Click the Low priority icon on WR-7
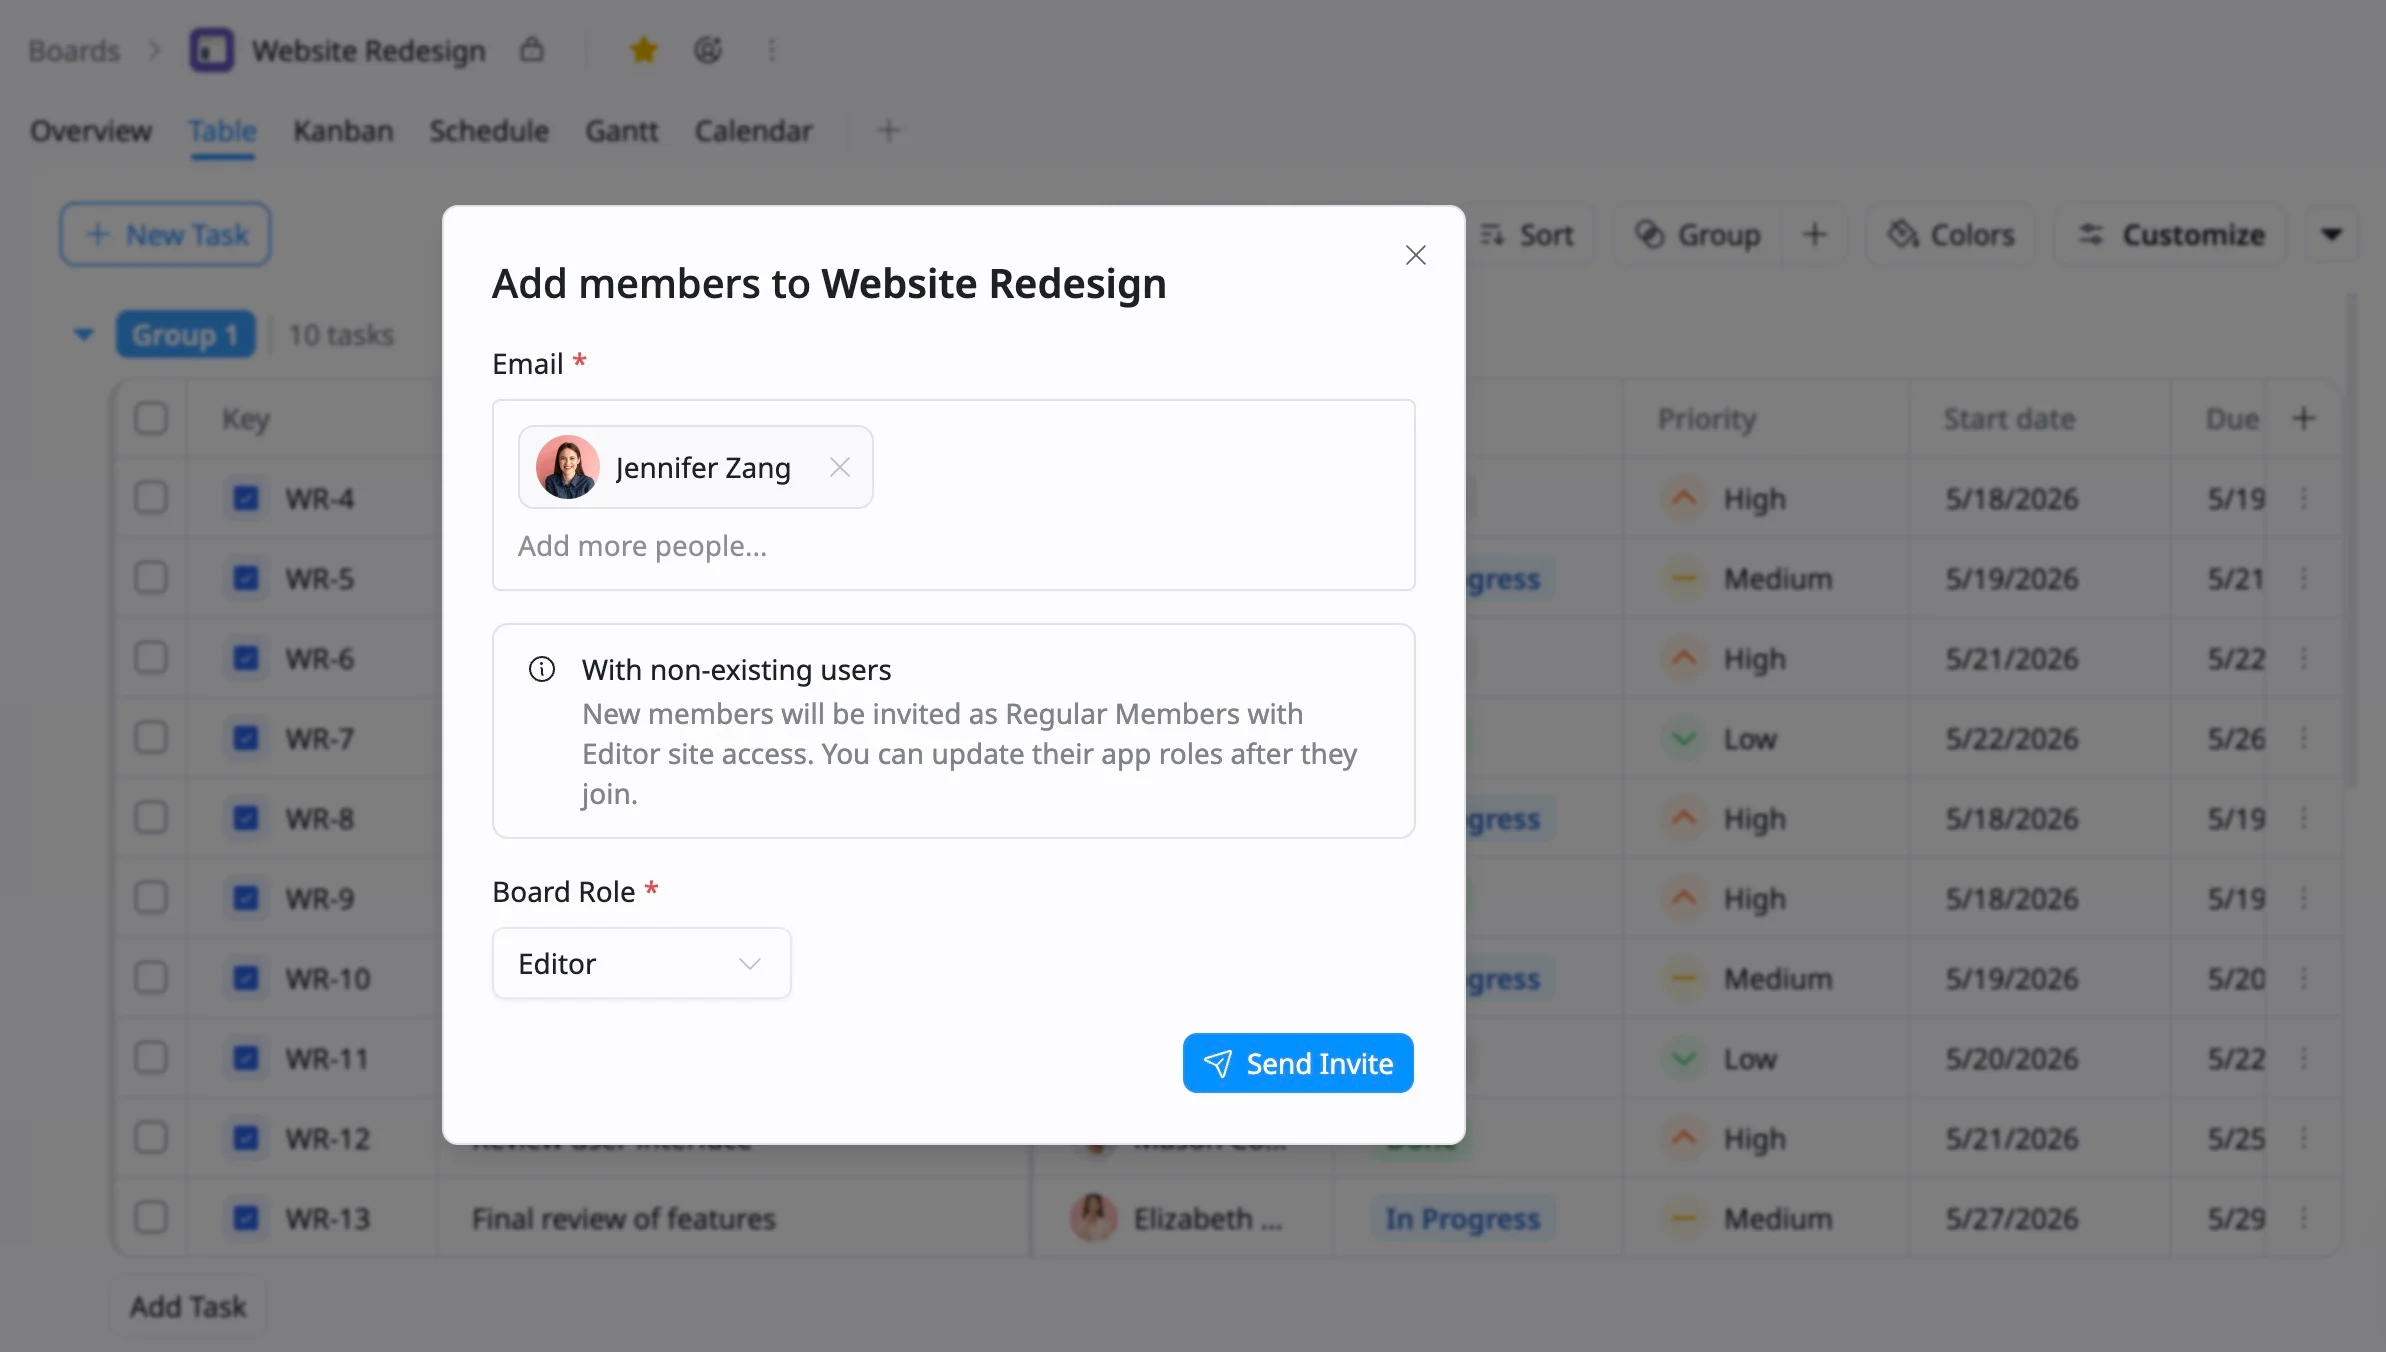Screen dimensions: 2386x1352 click(x=1684, y=739)
